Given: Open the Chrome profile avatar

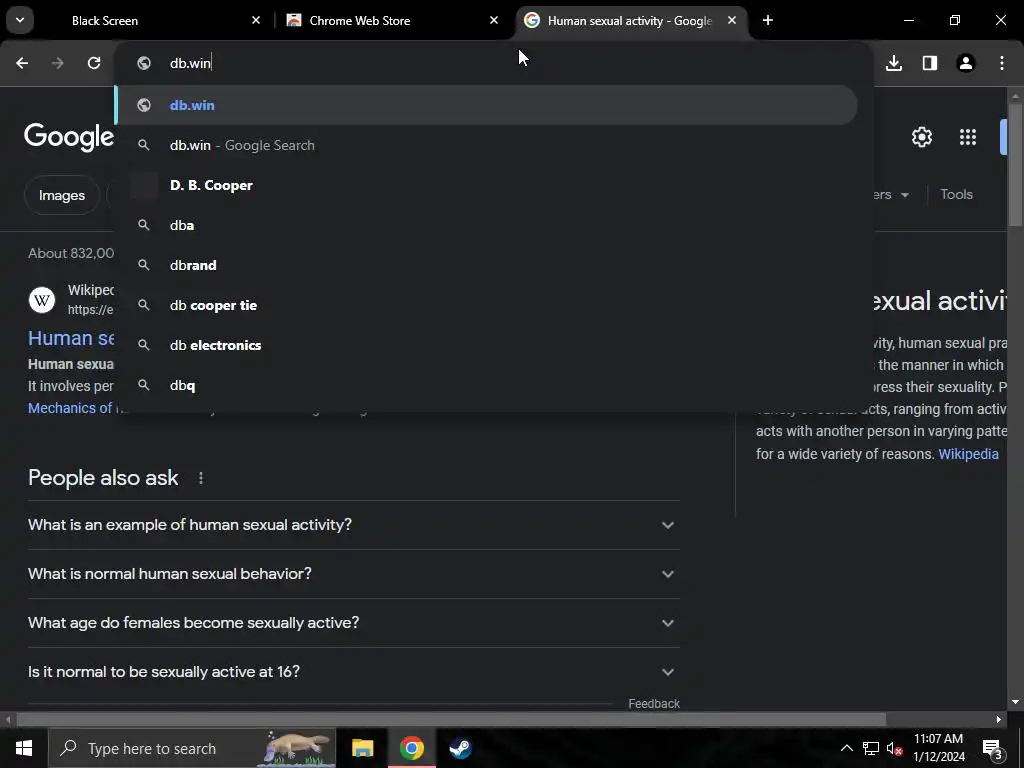Looking at the screenshot, I should coord(966,63).
